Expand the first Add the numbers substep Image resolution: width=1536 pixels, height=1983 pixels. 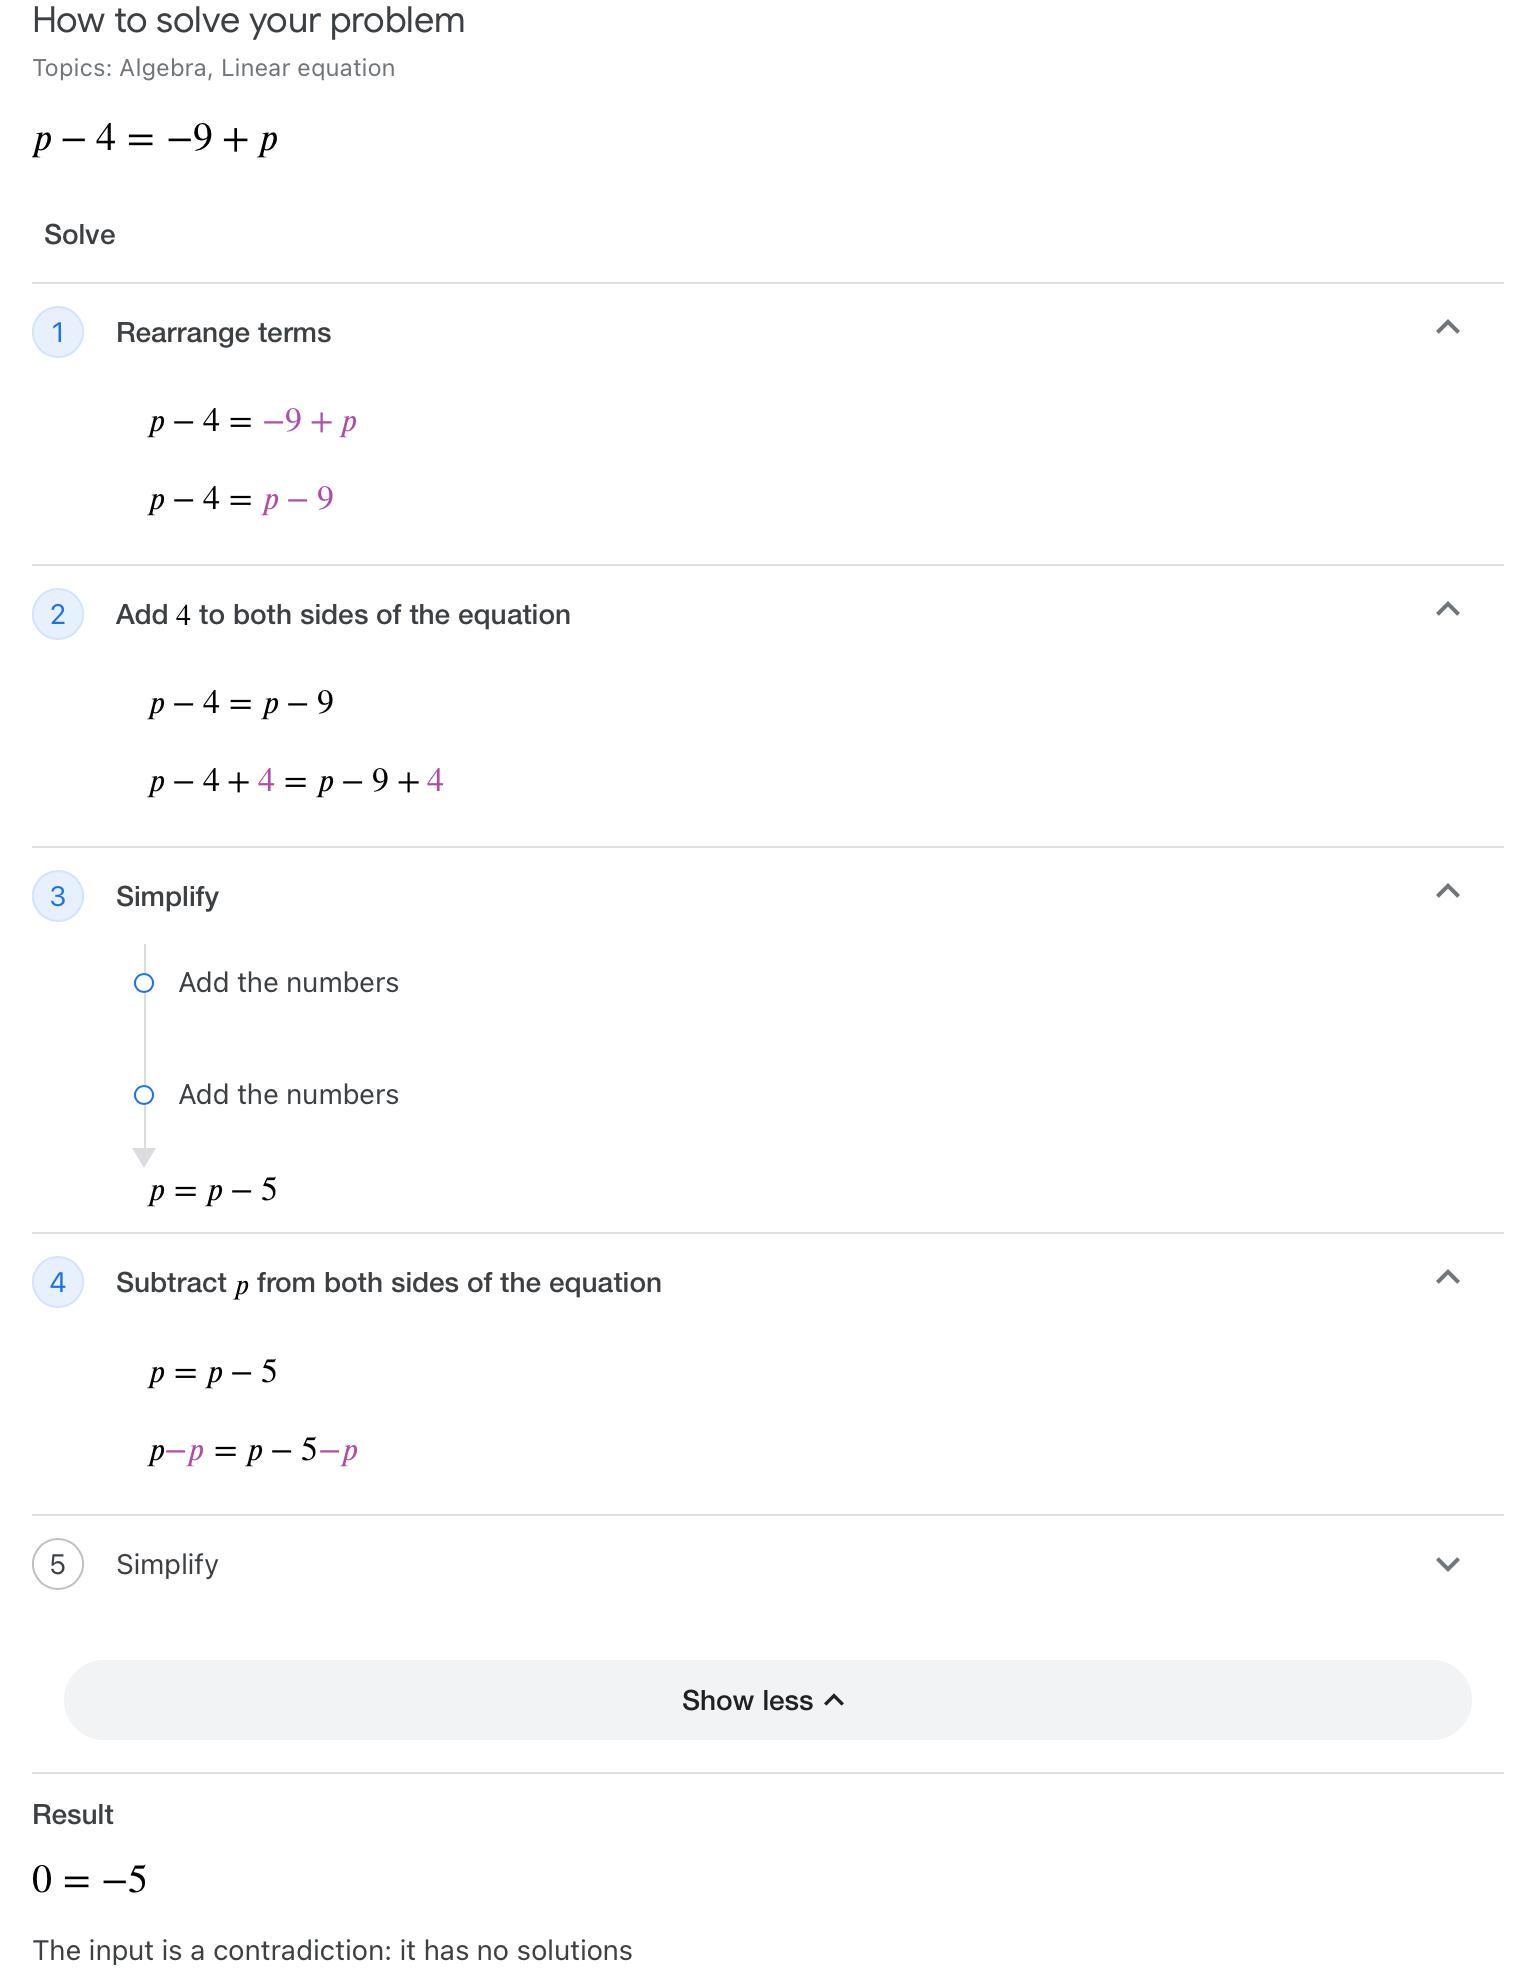288,983
